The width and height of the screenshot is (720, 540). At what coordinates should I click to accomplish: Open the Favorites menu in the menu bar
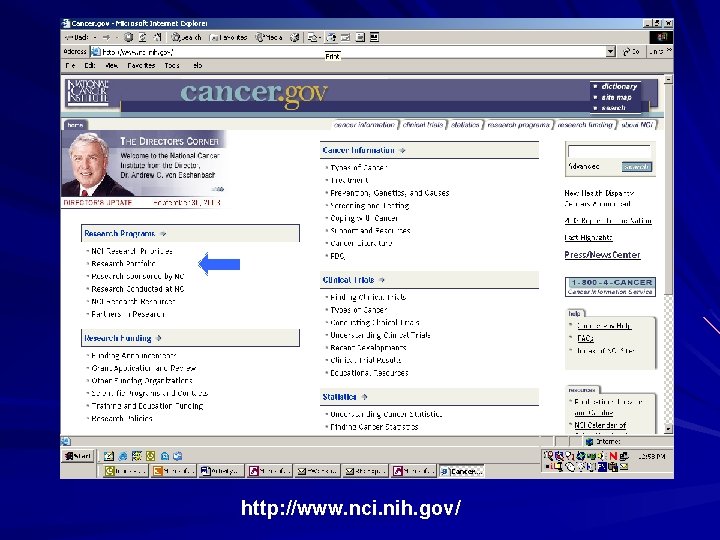(x=141, y=66)
